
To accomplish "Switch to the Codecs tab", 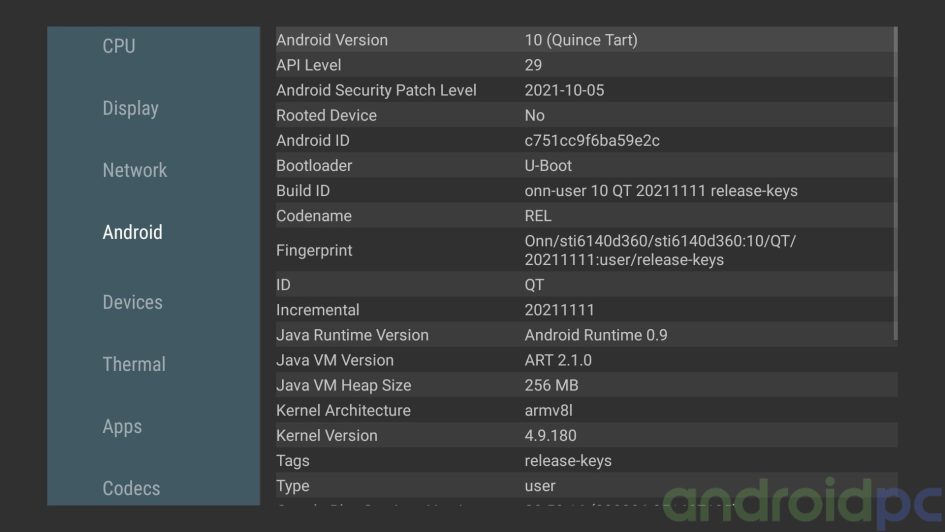I will [x=131, y=488].
